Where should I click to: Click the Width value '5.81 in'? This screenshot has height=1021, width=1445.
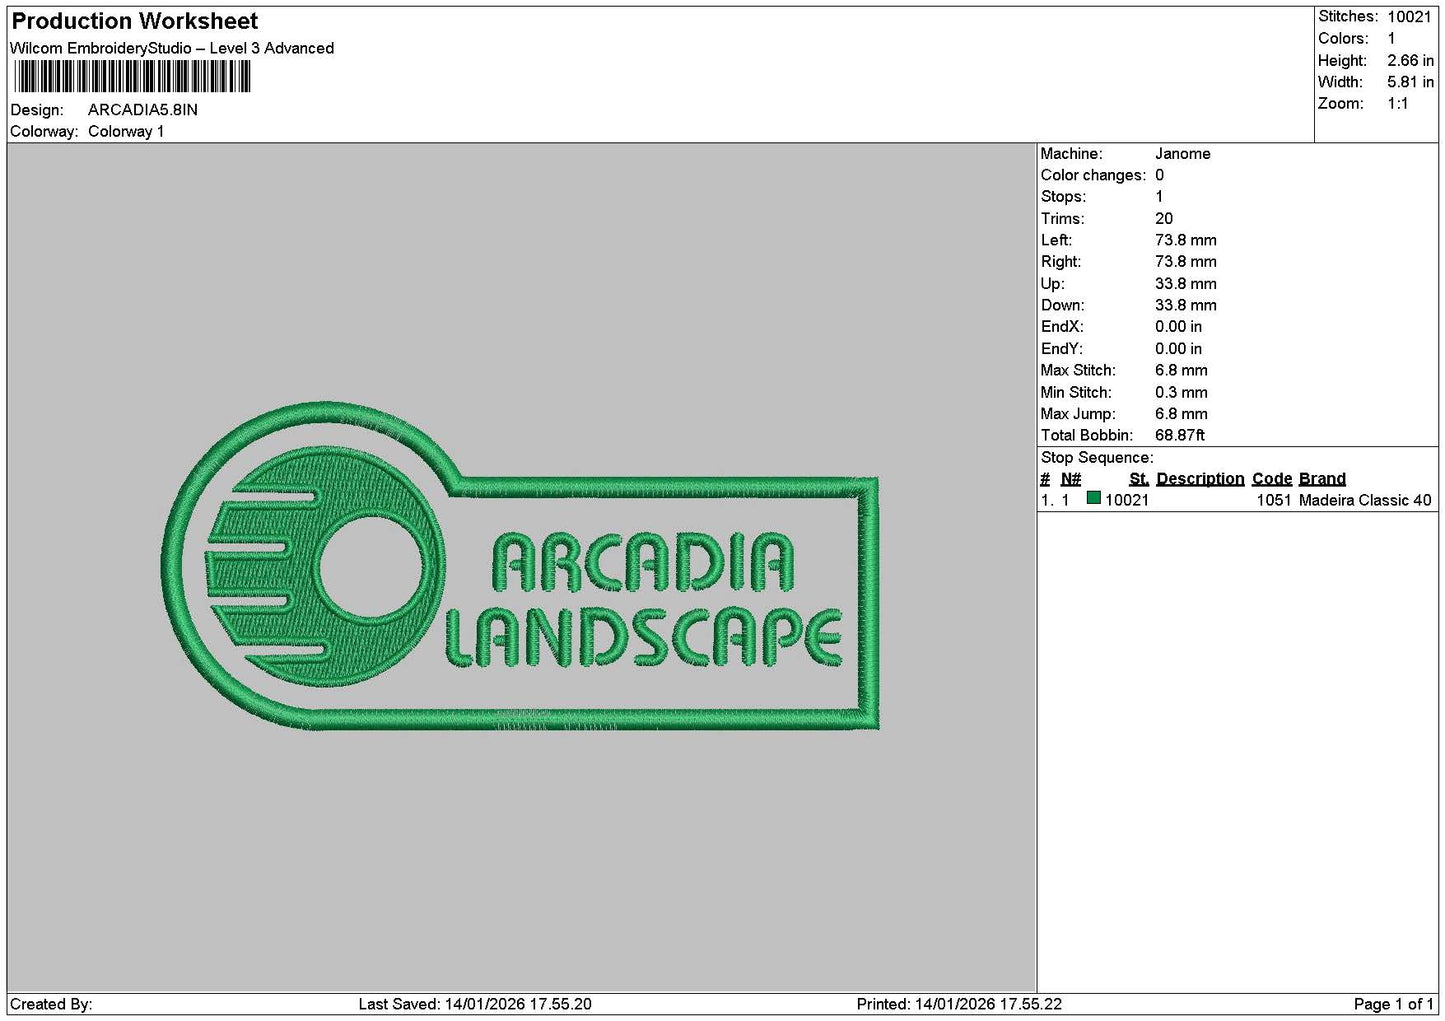point(1410,82)
